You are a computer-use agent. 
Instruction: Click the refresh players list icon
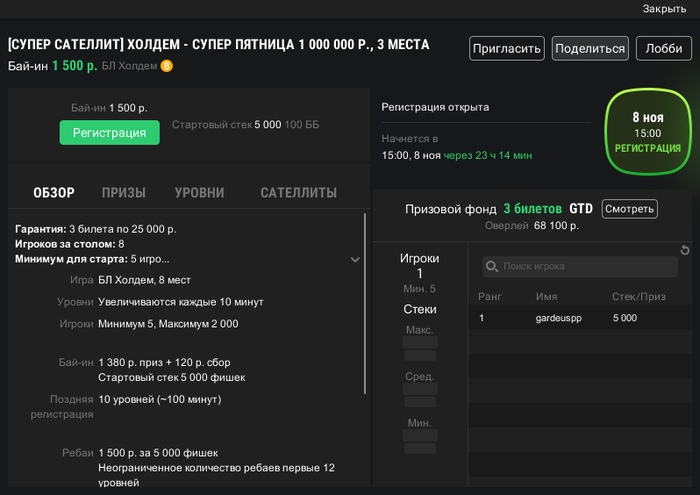[x=685, y=250]
